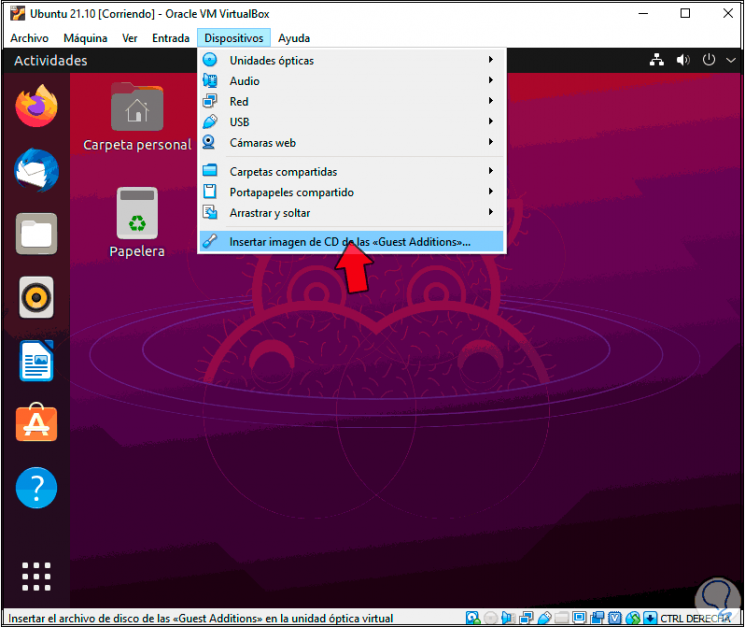The width and height of the screenshot is (745, 627).
Task: Click display monitor status bar icon
Action: click(579, 618)
